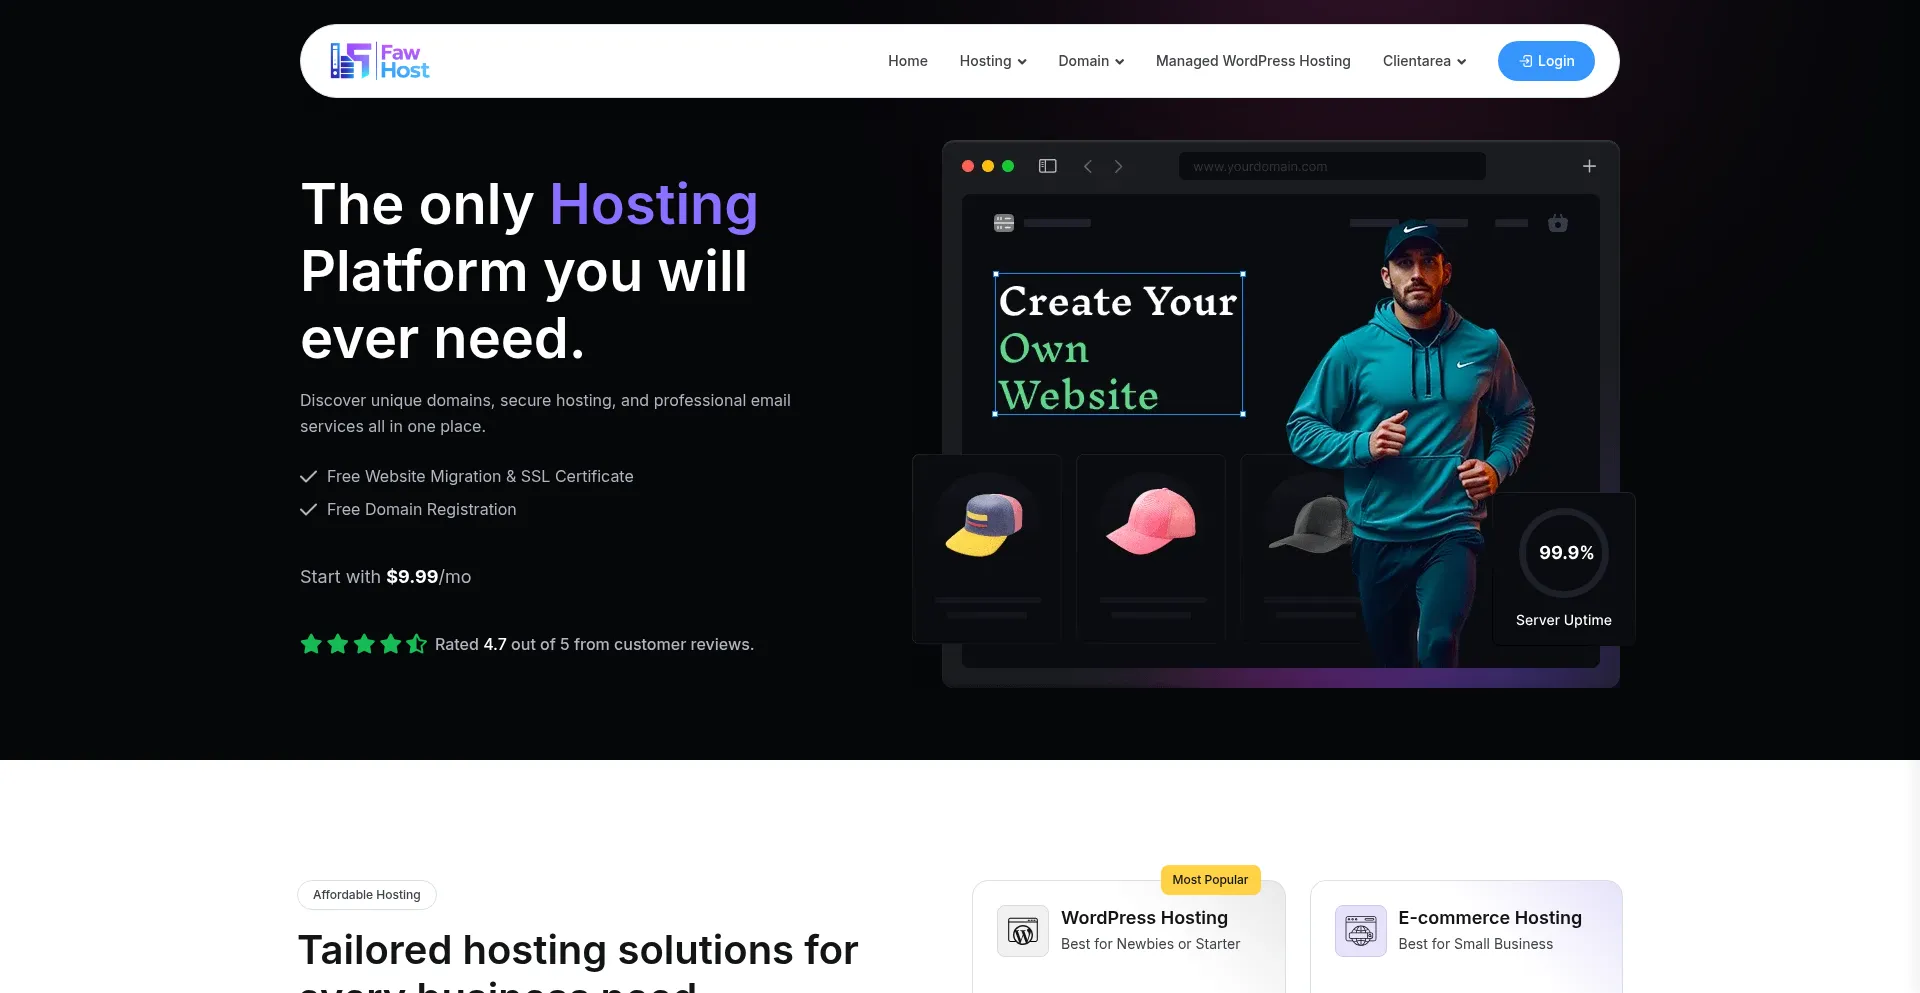Select the pink cap thumbnail
This screenshot has width=1920, height=993.
click(x=1151, y=521)
